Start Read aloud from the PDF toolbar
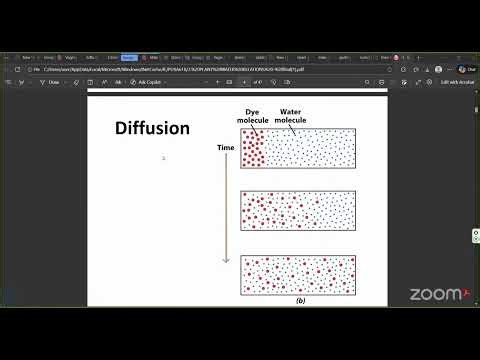This screenshot has width=480, height=360. [104, 82]
